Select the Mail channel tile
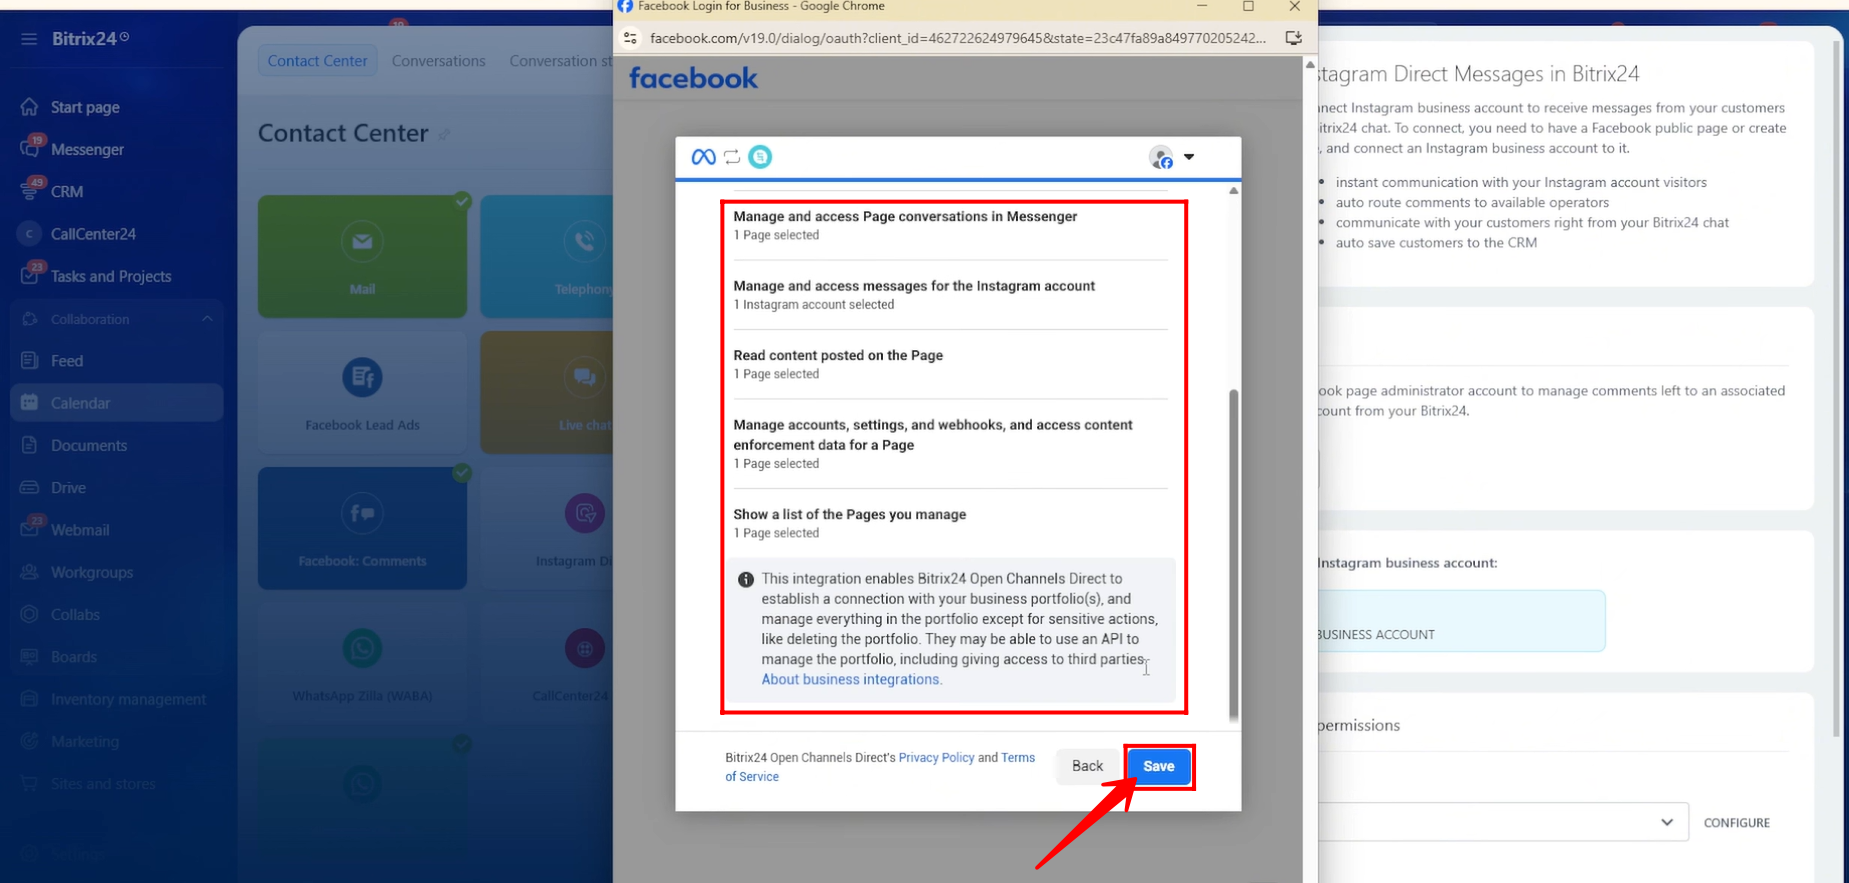The height and width of the screenshot is (883, 1849). click(x=362, y=256)
